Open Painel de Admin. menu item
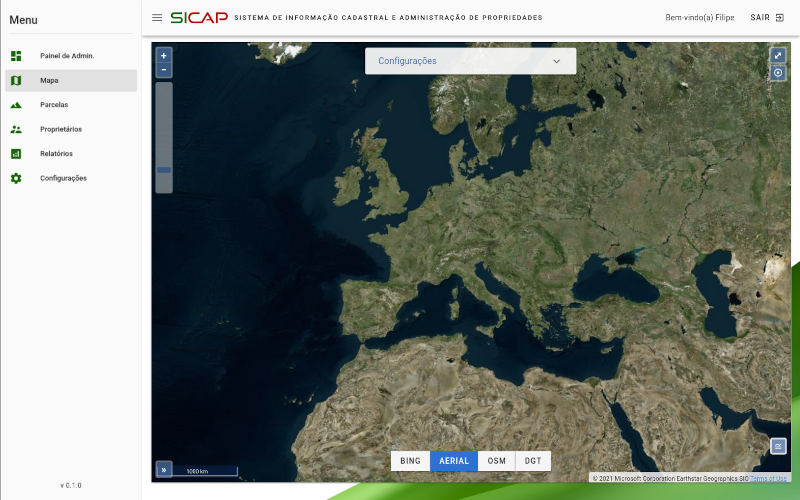Screen dimensions: 800x500 click(67, 56)
